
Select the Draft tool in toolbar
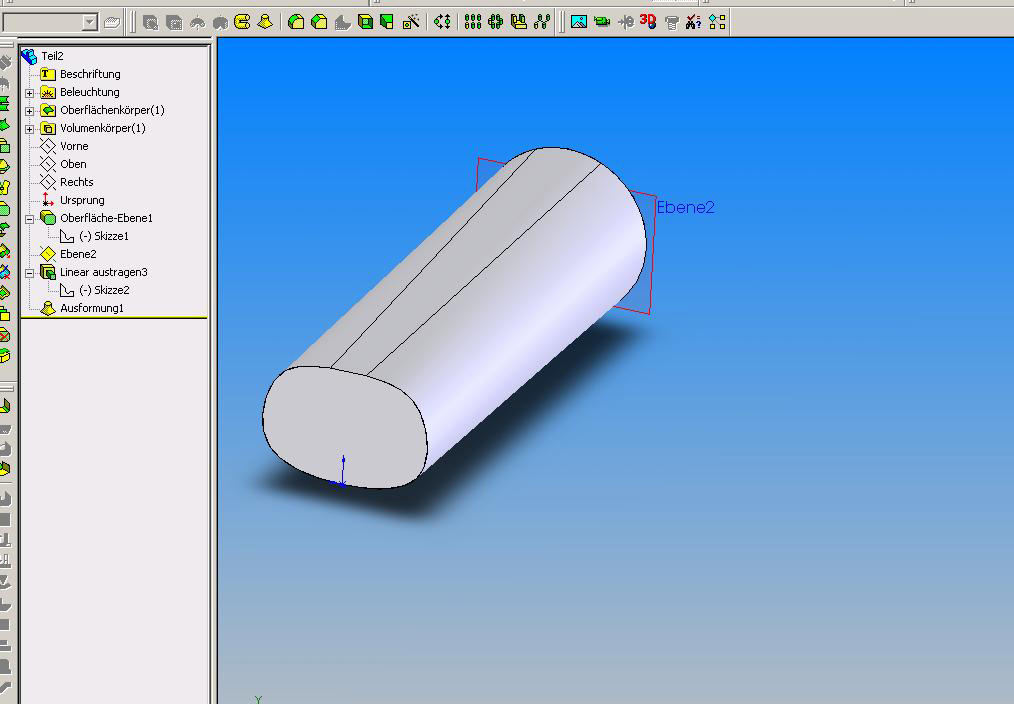click(387, 23)
